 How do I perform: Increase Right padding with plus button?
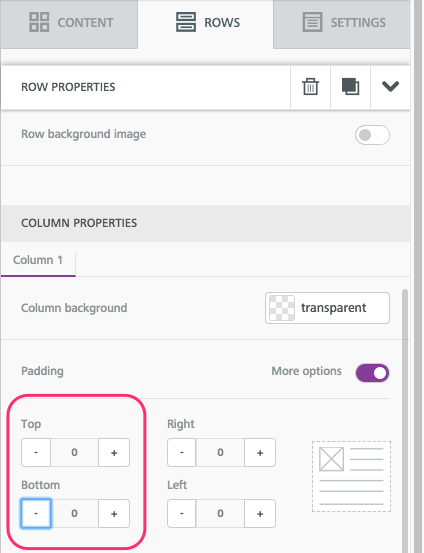coord(260,452)
